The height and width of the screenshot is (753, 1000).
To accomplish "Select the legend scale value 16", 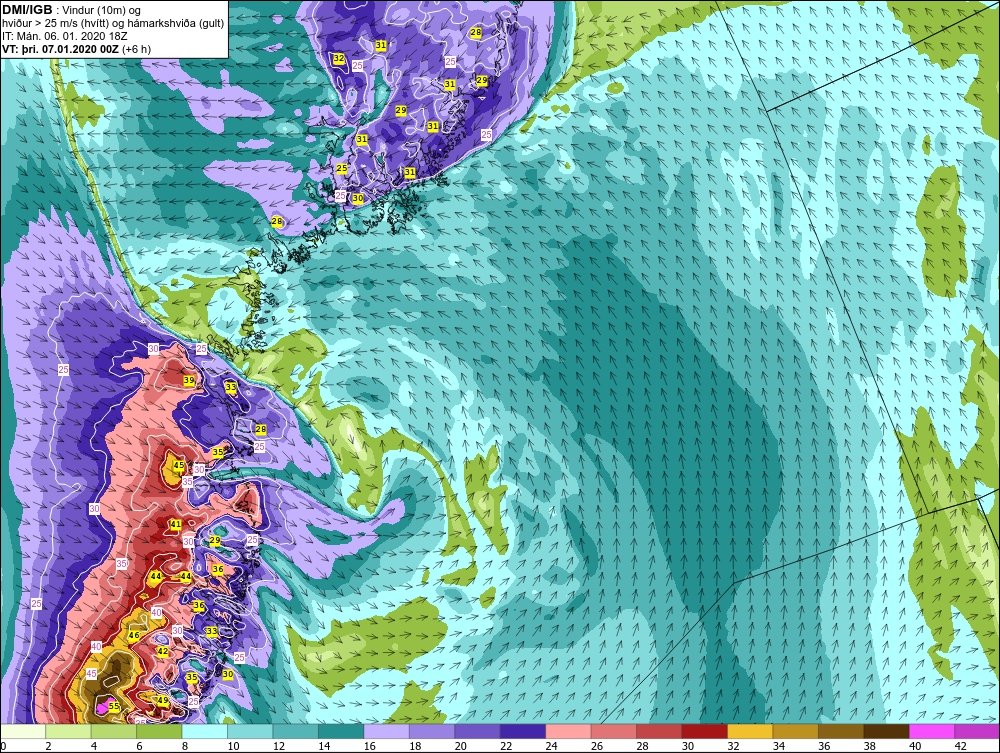I will pos(370,746).
